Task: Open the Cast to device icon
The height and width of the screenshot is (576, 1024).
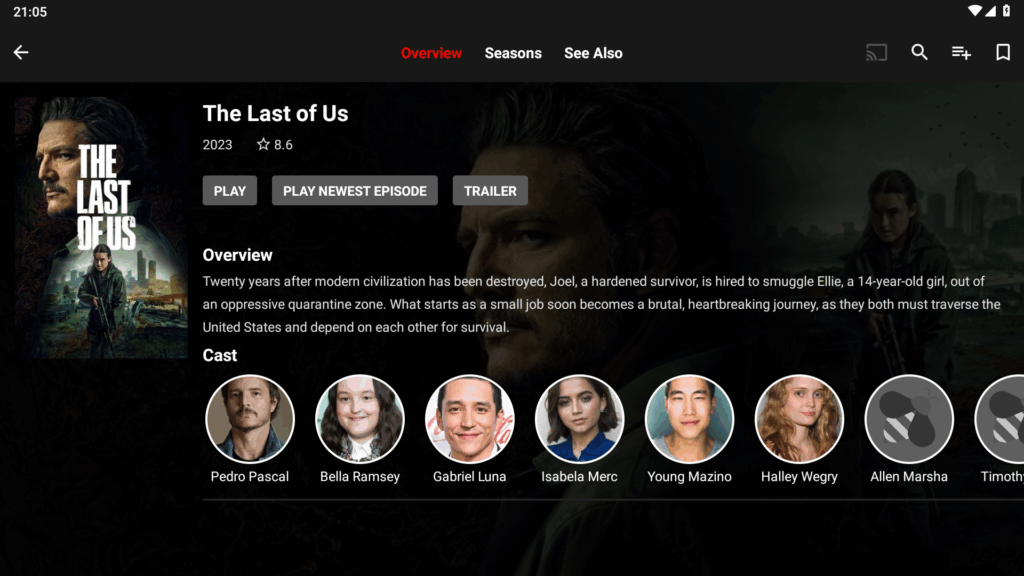Action: click(x=876, y=52)
